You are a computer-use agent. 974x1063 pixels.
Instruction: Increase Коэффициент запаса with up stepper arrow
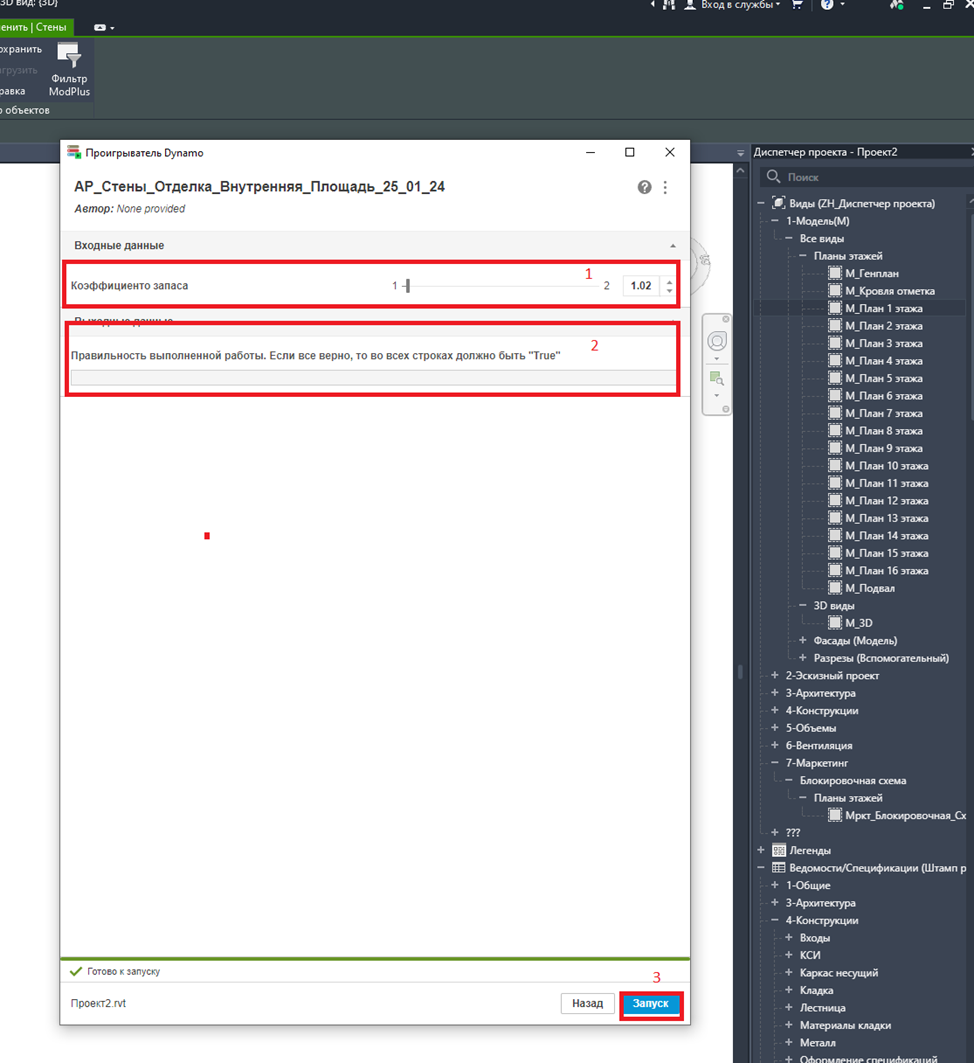tap(669, 281)
